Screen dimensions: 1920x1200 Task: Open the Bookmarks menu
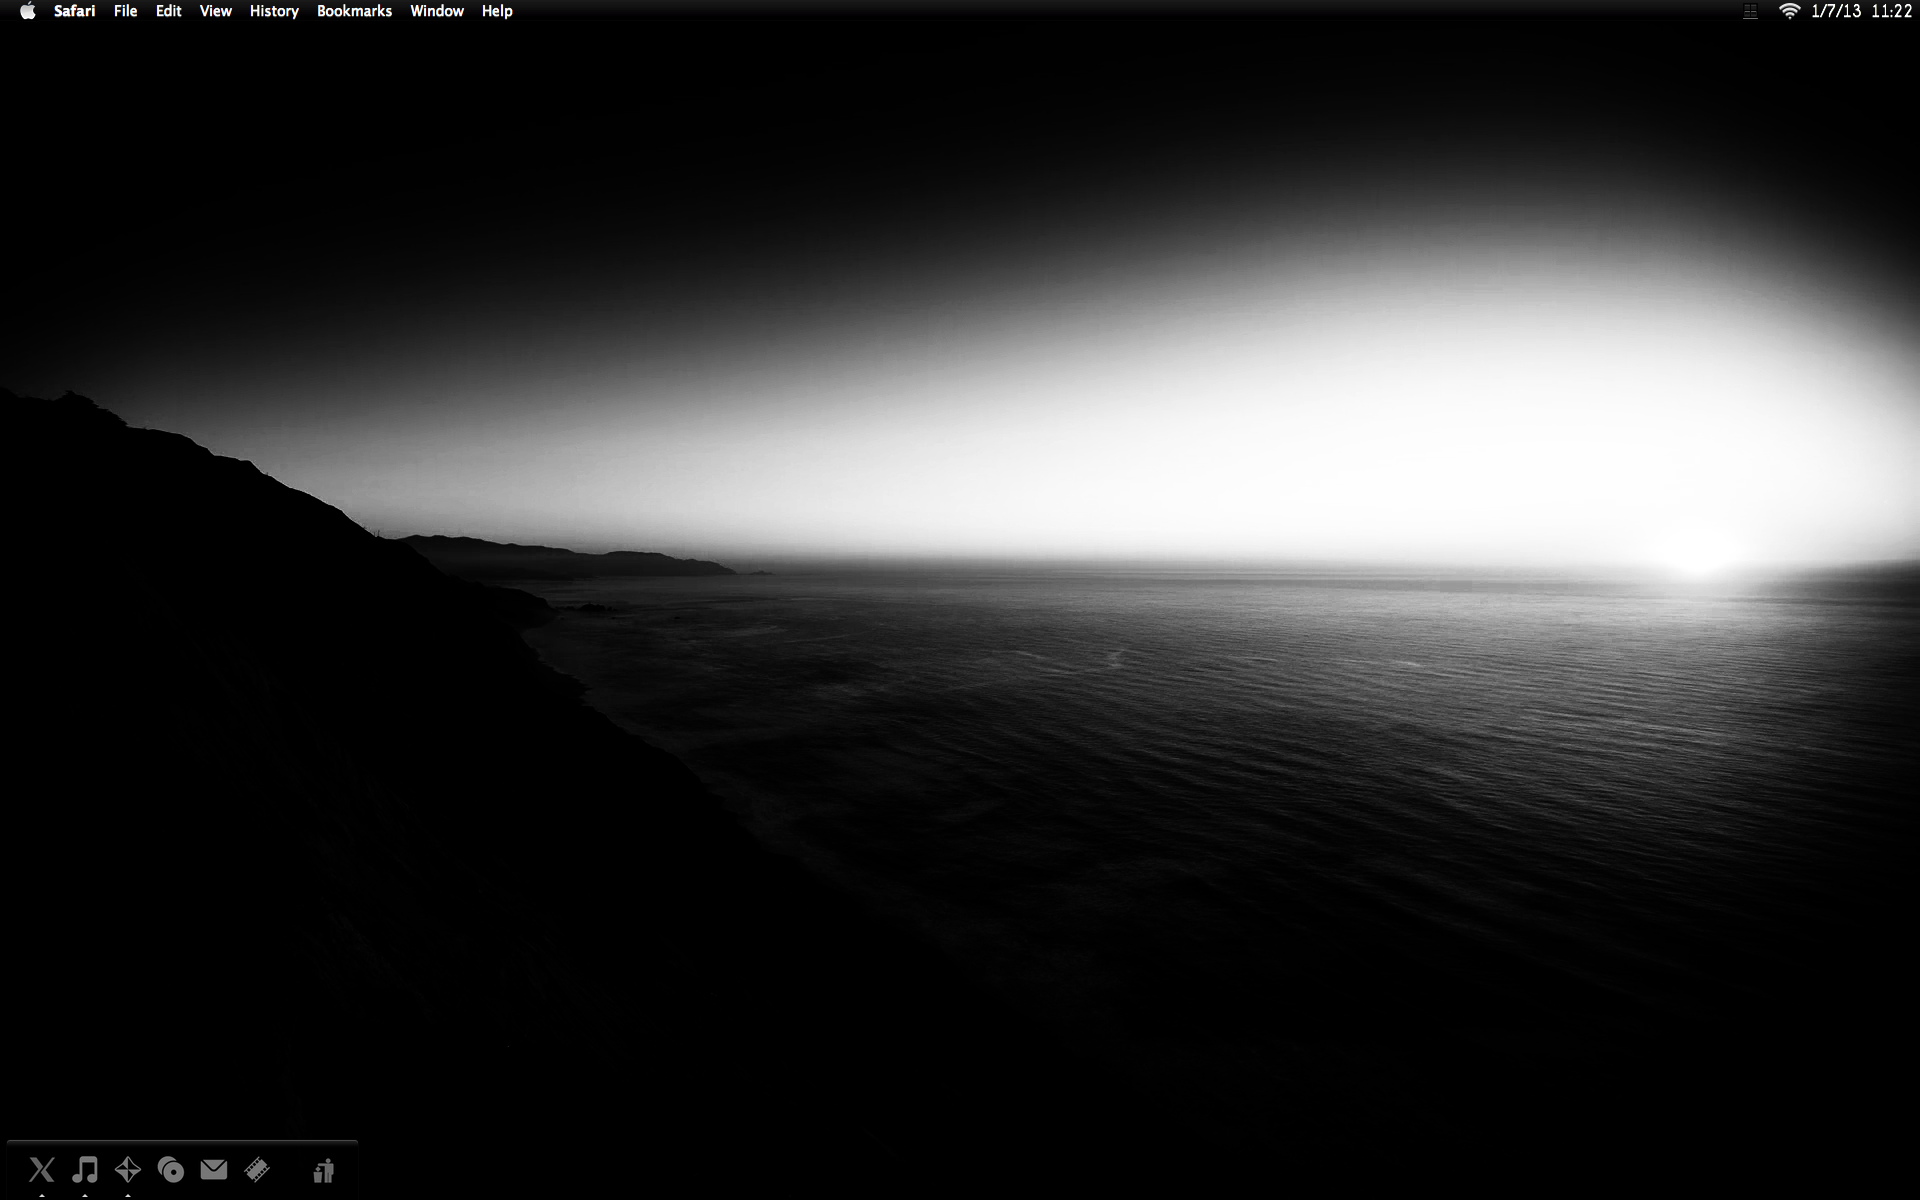(354, 11)
